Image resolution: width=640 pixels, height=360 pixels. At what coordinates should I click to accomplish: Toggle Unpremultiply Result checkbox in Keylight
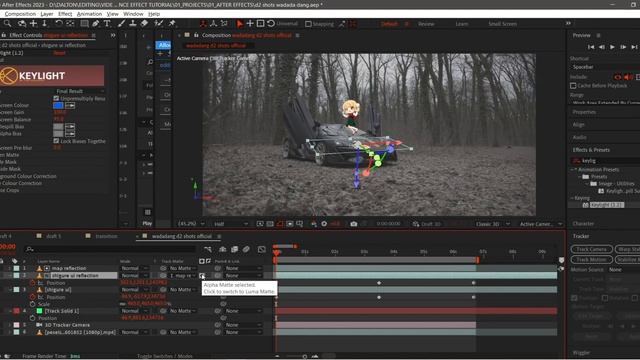pos(56,98)
